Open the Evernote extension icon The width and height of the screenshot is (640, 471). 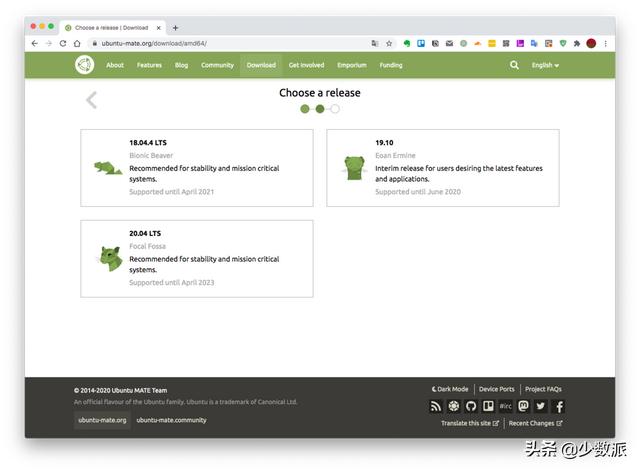click(407, 43)
